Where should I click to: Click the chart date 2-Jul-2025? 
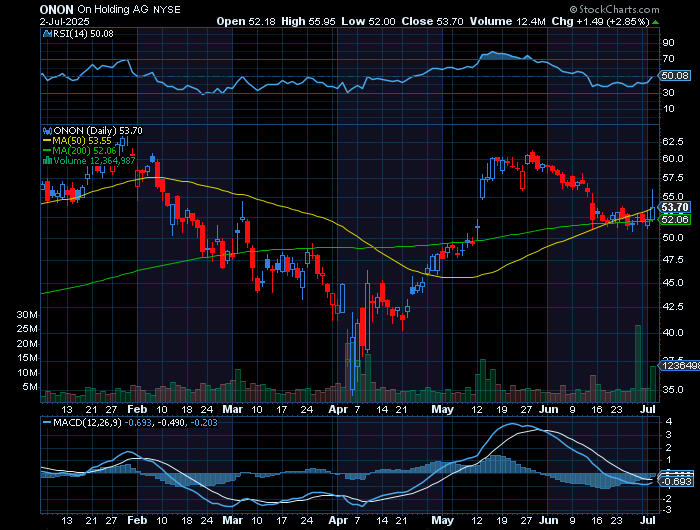tap(64, 21)
